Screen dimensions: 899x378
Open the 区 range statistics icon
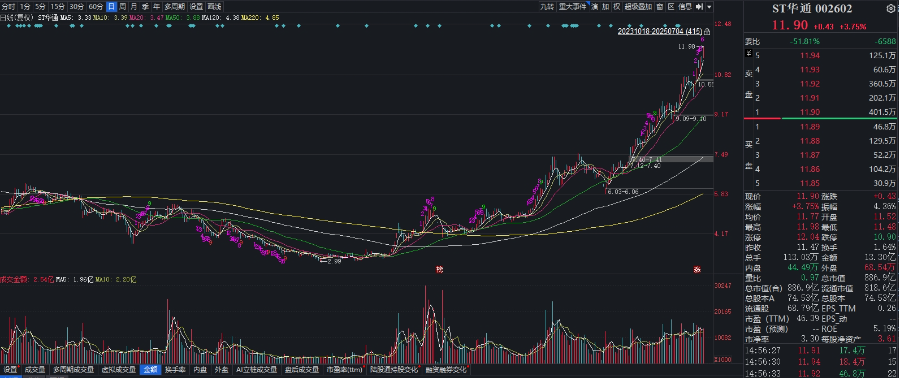tap(670, 7)
